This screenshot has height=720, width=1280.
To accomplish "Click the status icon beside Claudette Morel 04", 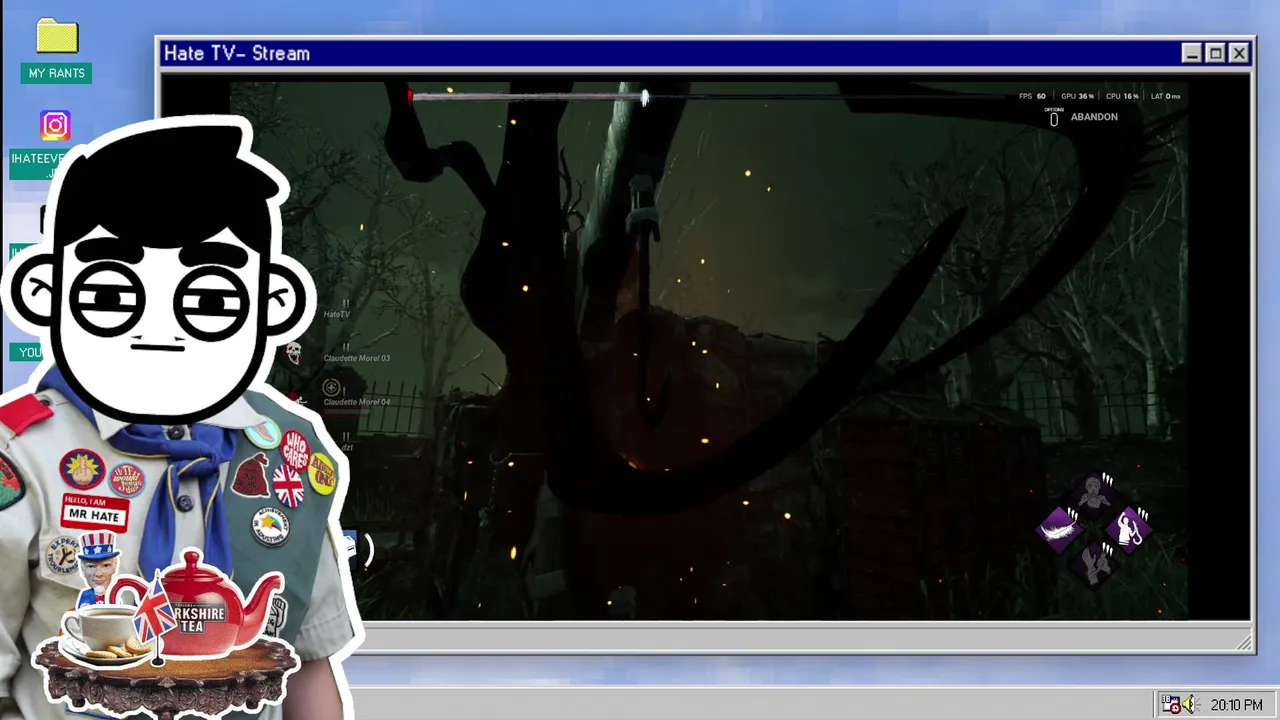I will [332, 387].
